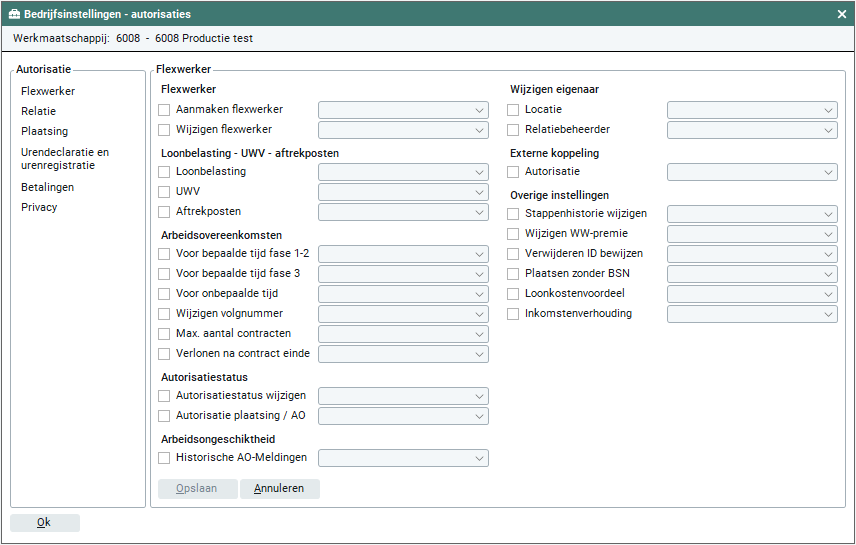Select Relatie in the Autorisatie list
856x545 pixels.
click(x=38, y=111)
